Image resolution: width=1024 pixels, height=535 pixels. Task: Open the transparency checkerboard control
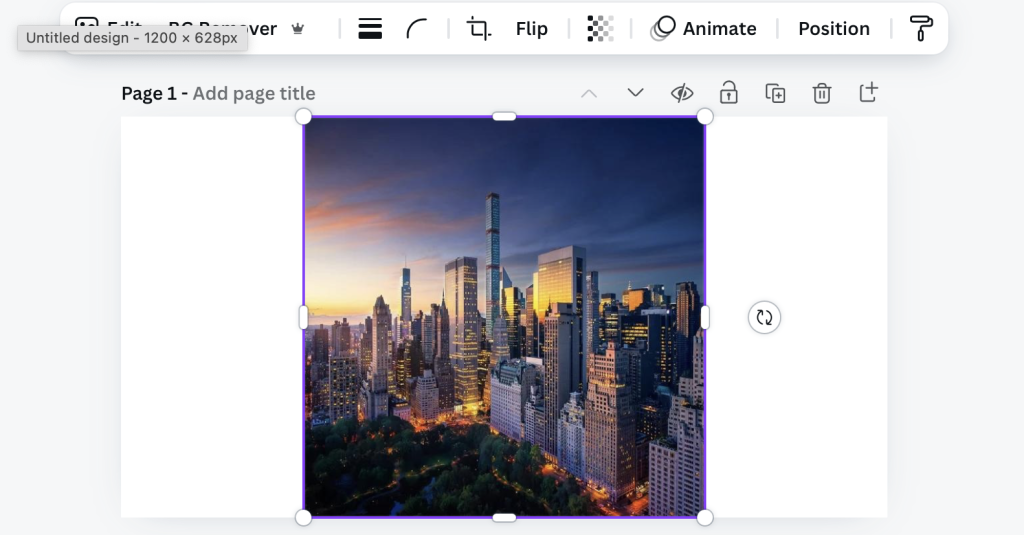point(600,29)
